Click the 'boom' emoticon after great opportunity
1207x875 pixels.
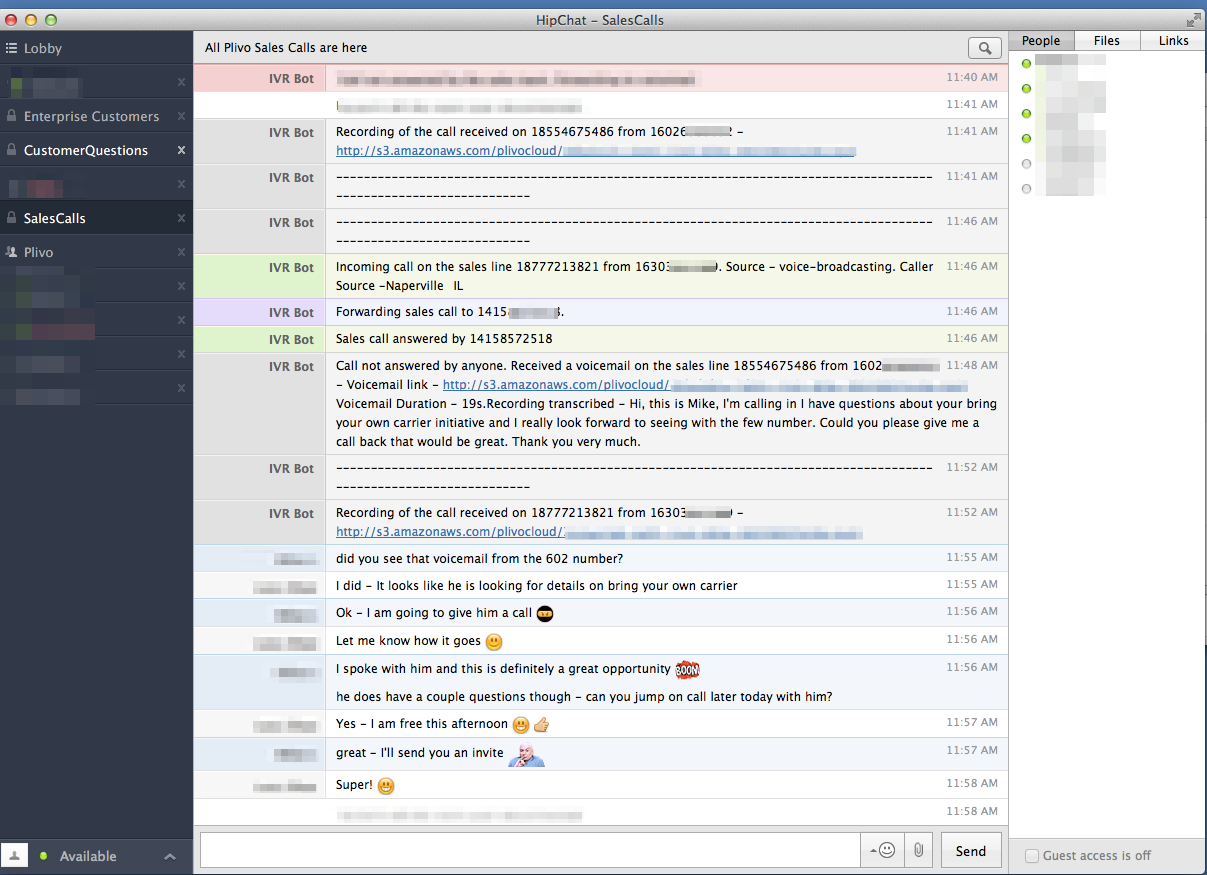click(x=687, y=670)
